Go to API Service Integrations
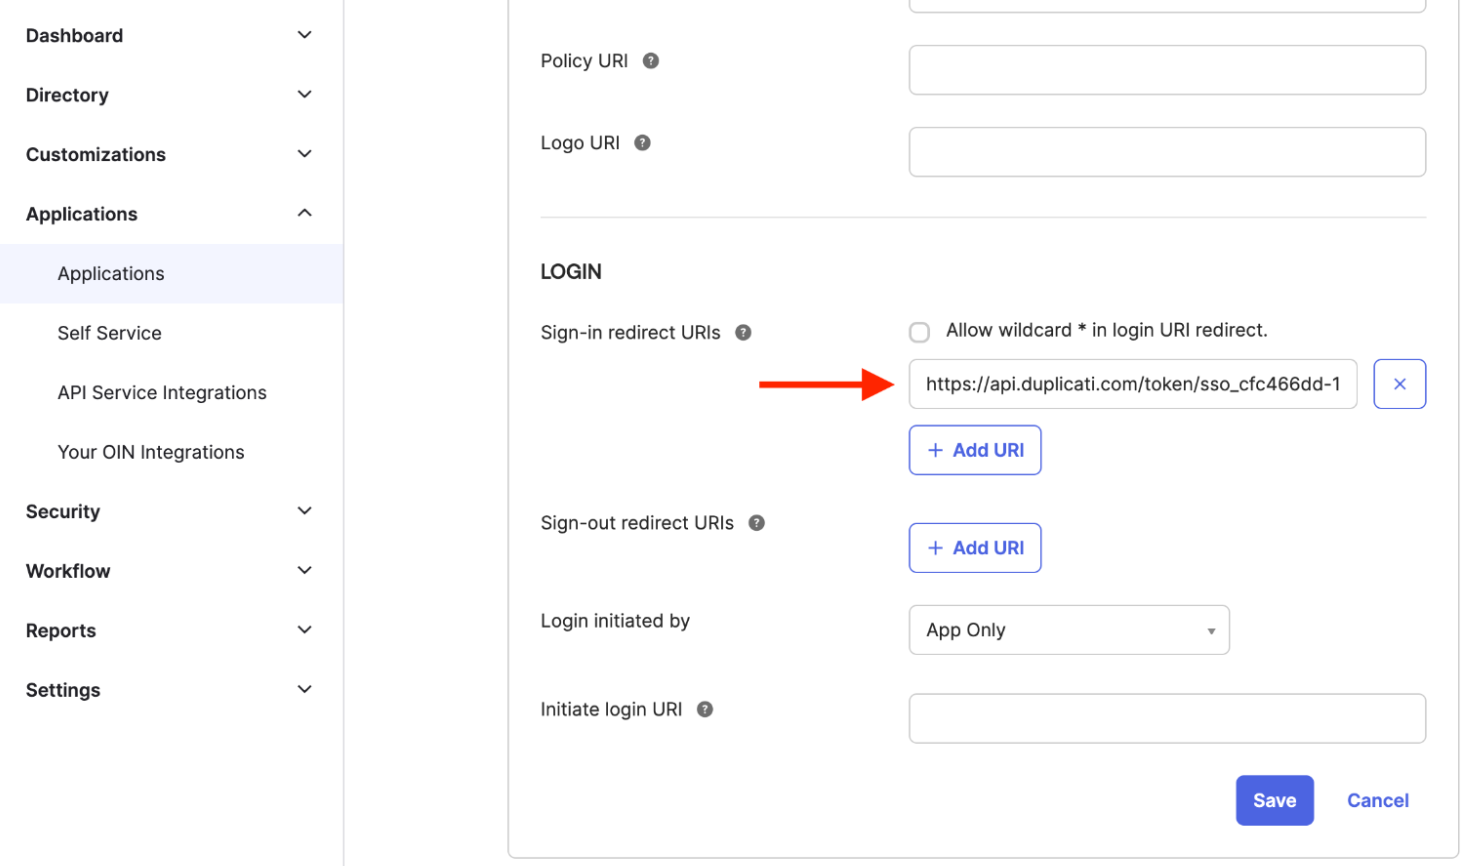The image size is (1478, 866). point(162,393)
